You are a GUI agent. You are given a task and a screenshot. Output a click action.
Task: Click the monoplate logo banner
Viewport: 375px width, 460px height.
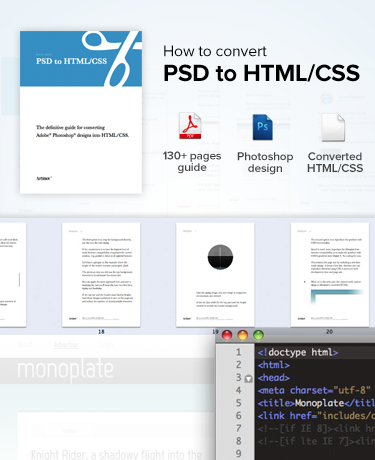[65, 369]
